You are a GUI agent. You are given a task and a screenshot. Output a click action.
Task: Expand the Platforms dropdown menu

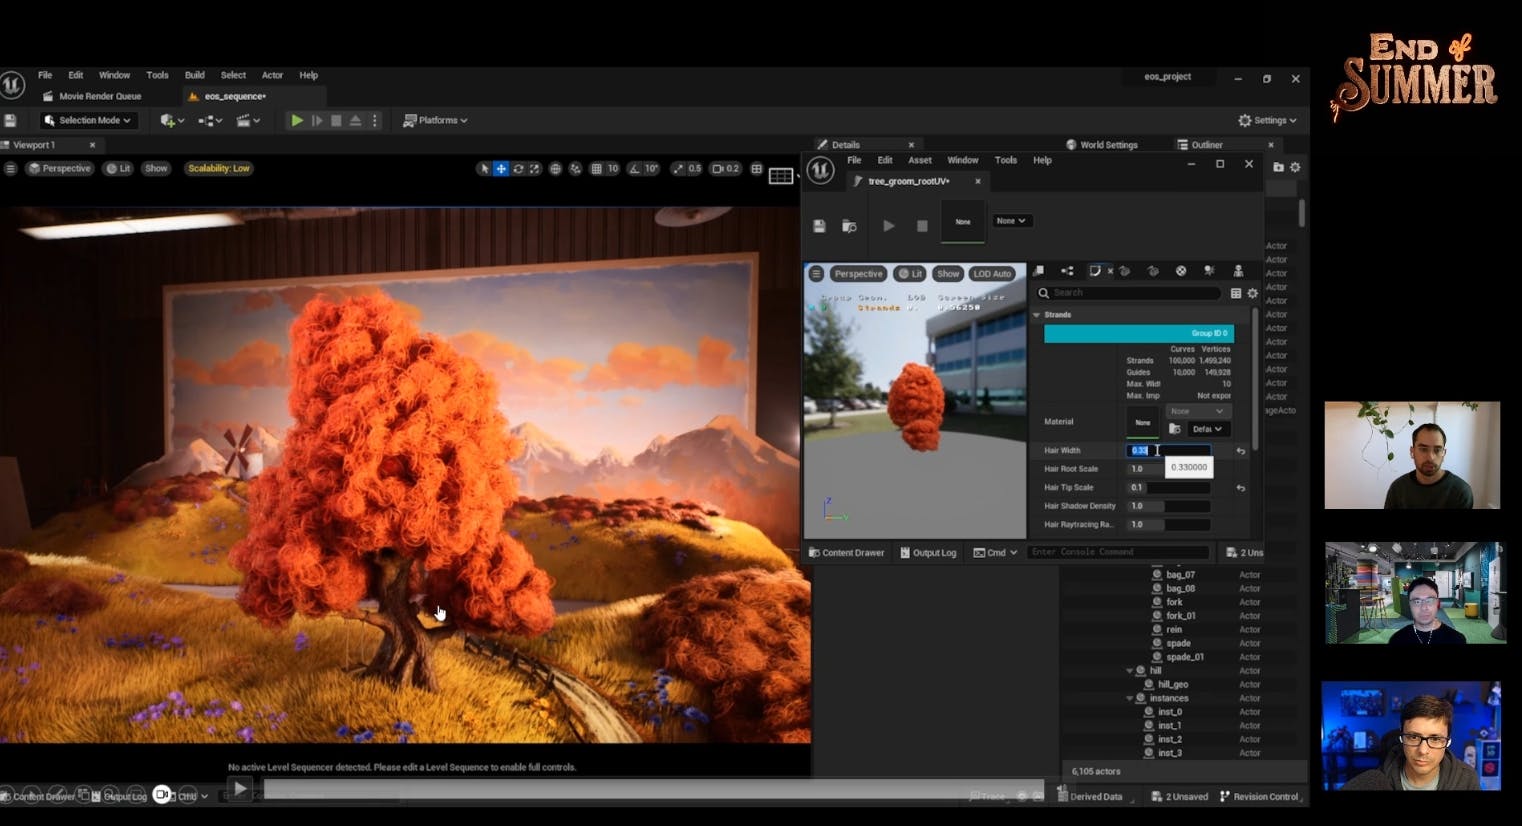435,120
